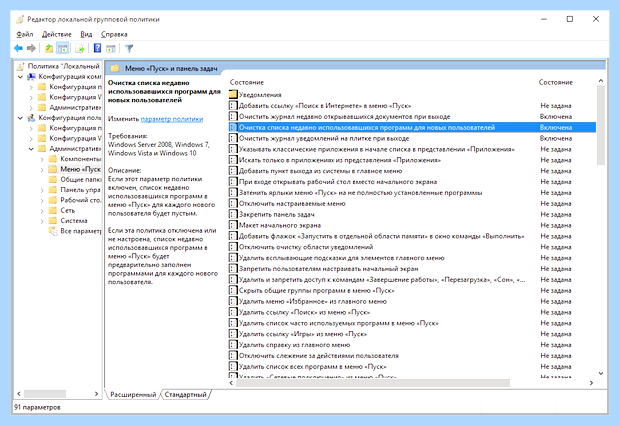The height and width of the screenshot is (426, 620).
Task: Click the Конфигурация компьютера node icon
Action: pos(31,76)
